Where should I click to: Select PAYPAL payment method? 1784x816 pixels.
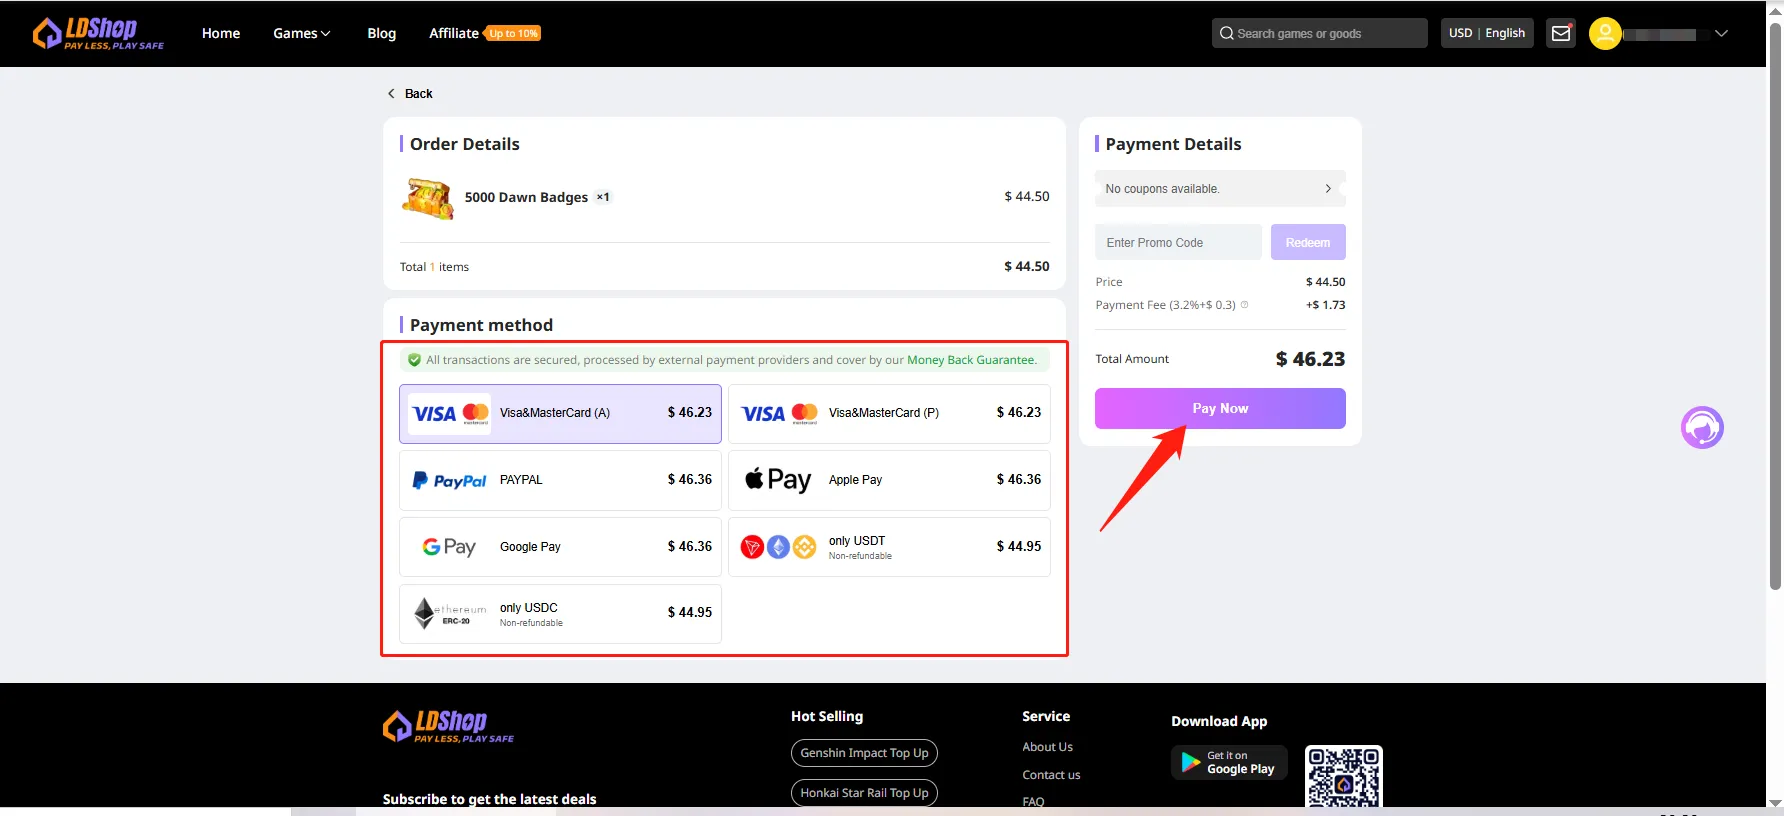coord(560,480)
